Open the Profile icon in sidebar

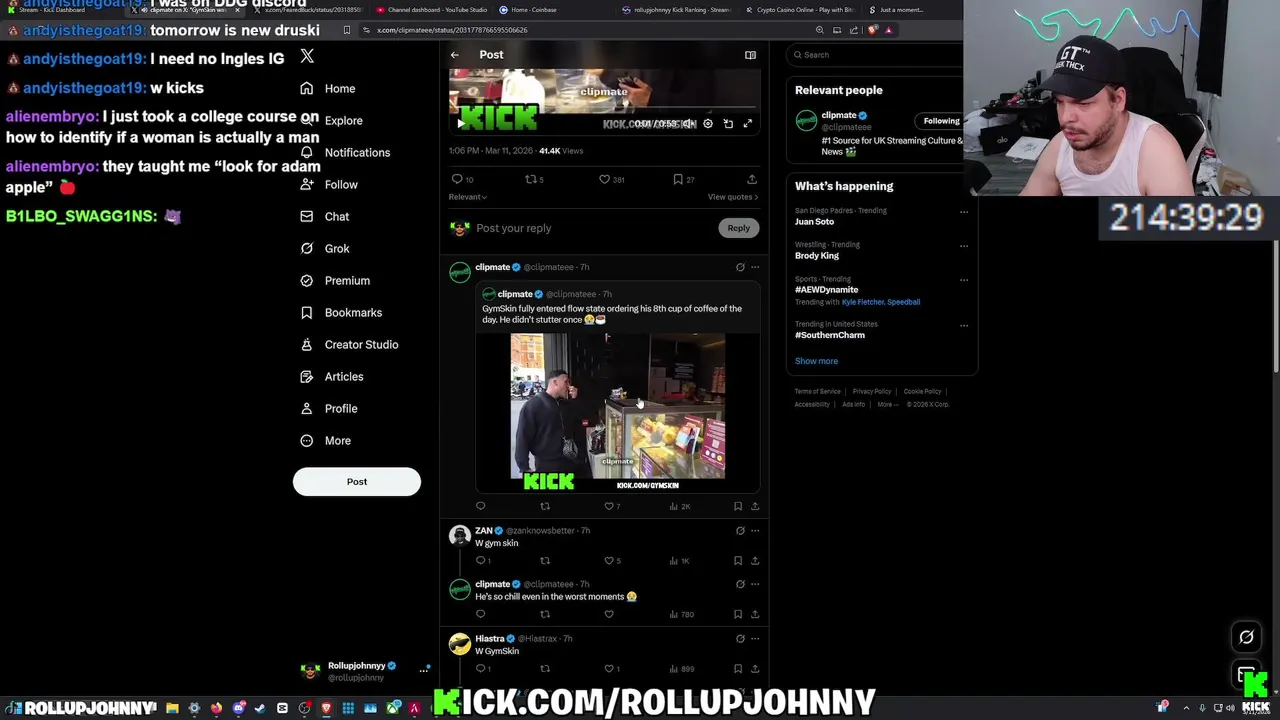(307, 408)
